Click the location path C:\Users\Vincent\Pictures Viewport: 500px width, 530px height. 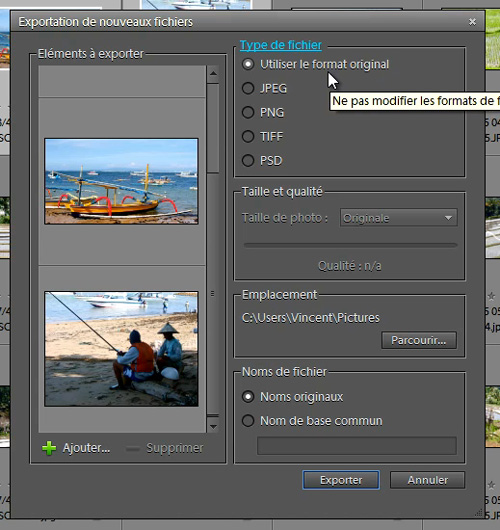click(x=311, y=318)
